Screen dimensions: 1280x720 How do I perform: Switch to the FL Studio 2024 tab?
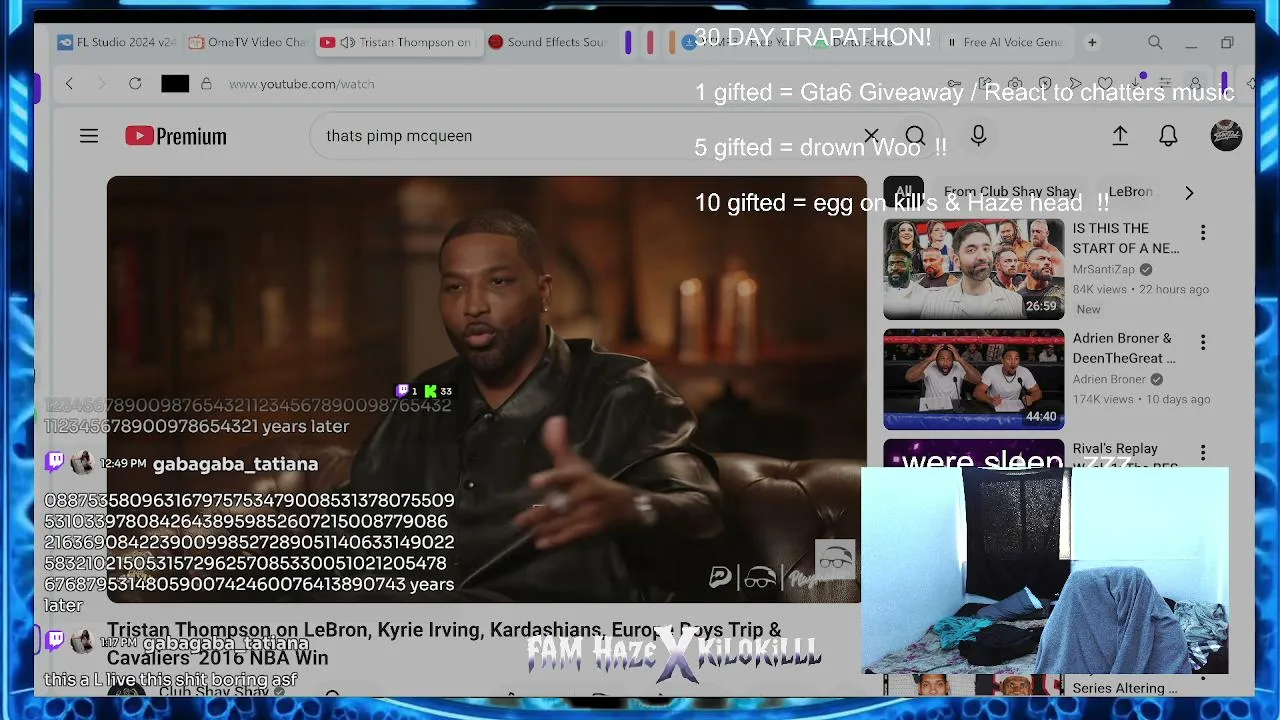point(117,43)
